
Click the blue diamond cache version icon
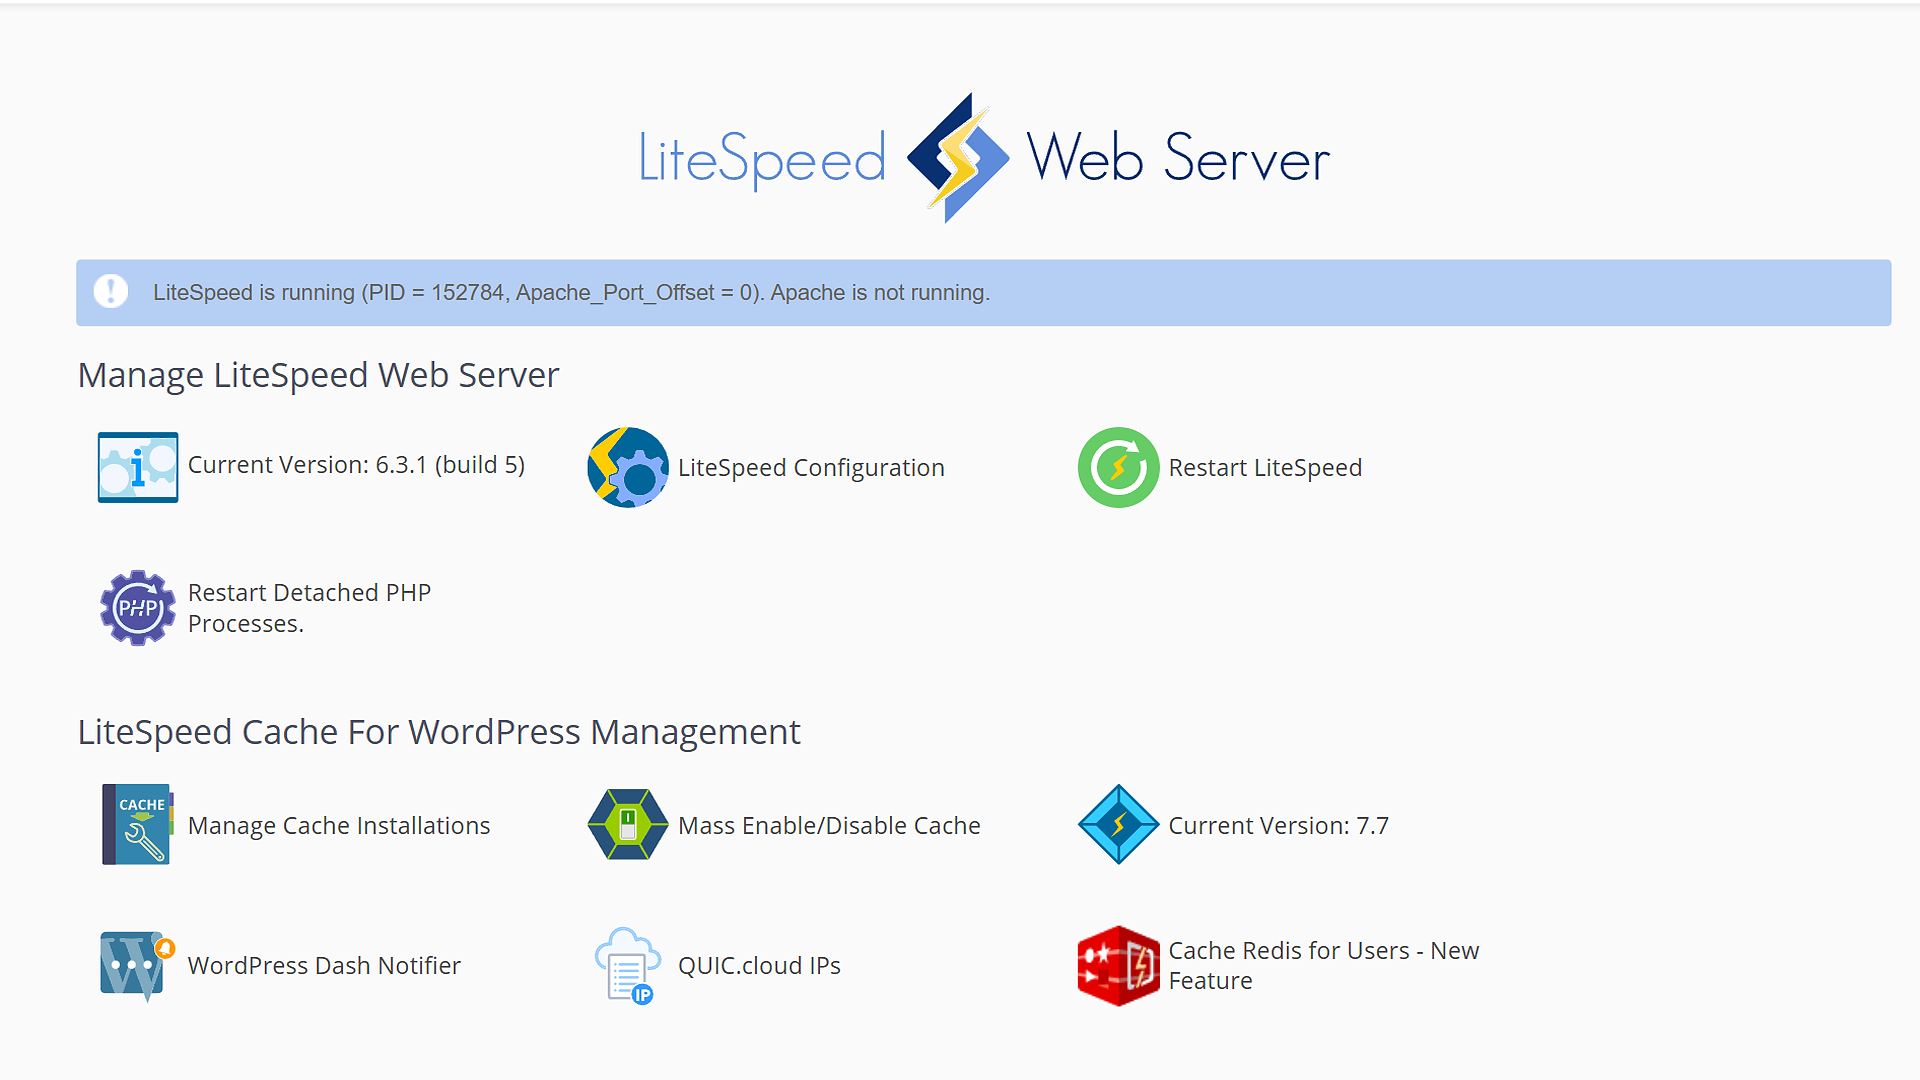coord(1118,825)
